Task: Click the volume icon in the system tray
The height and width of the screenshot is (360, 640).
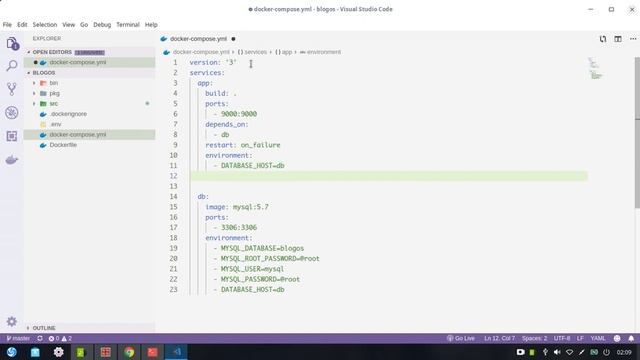Action: tap(557, 352)
